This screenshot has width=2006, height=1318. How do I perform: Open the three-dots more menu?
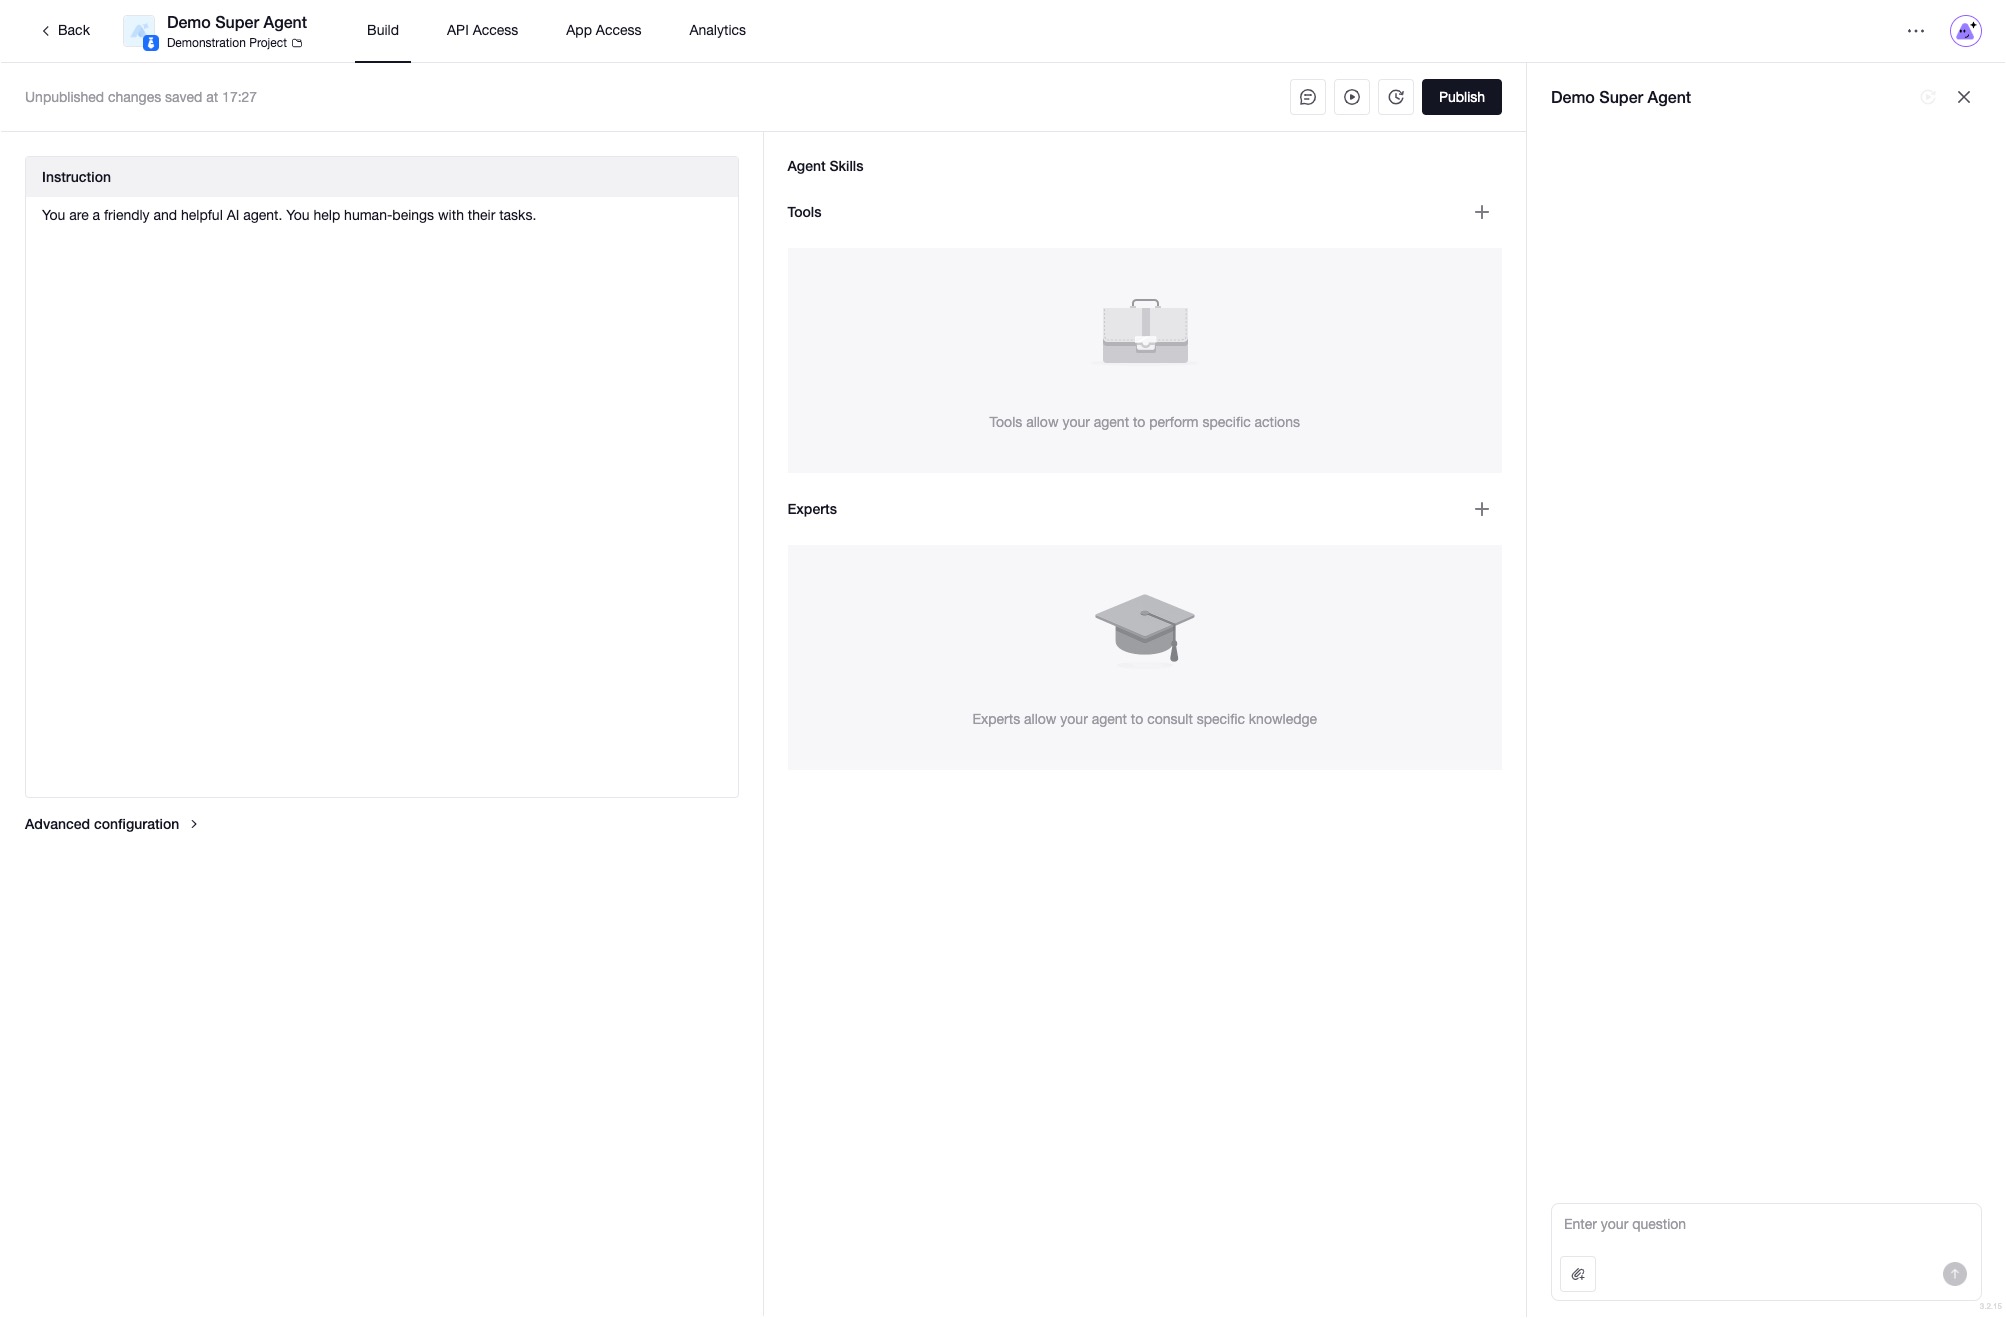[x=1916, y=31]
